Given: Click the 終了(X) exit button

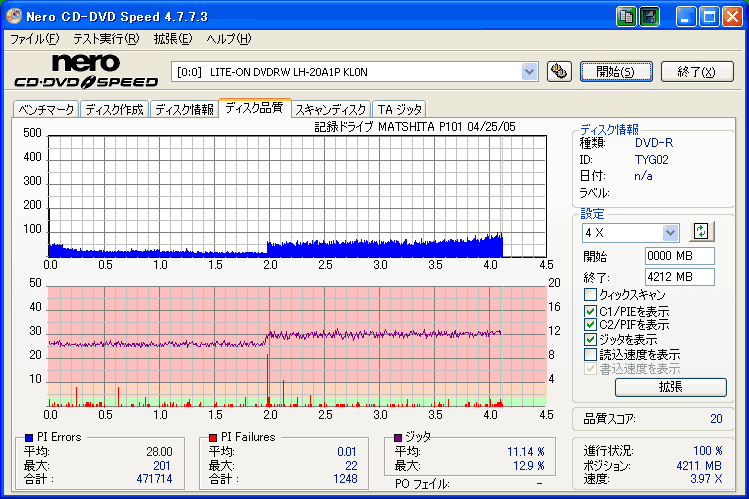Looking at the screenshot, I should coord(697,72).
